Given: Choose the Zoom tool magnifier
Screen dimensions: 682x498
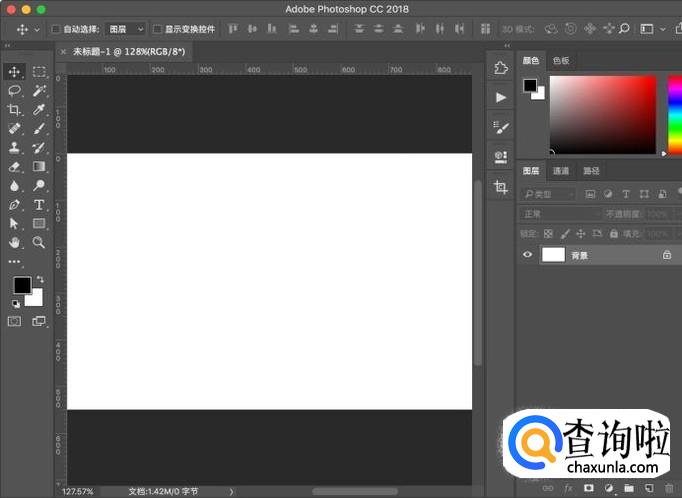Looking at the screenshot, I should pos(39,242).
